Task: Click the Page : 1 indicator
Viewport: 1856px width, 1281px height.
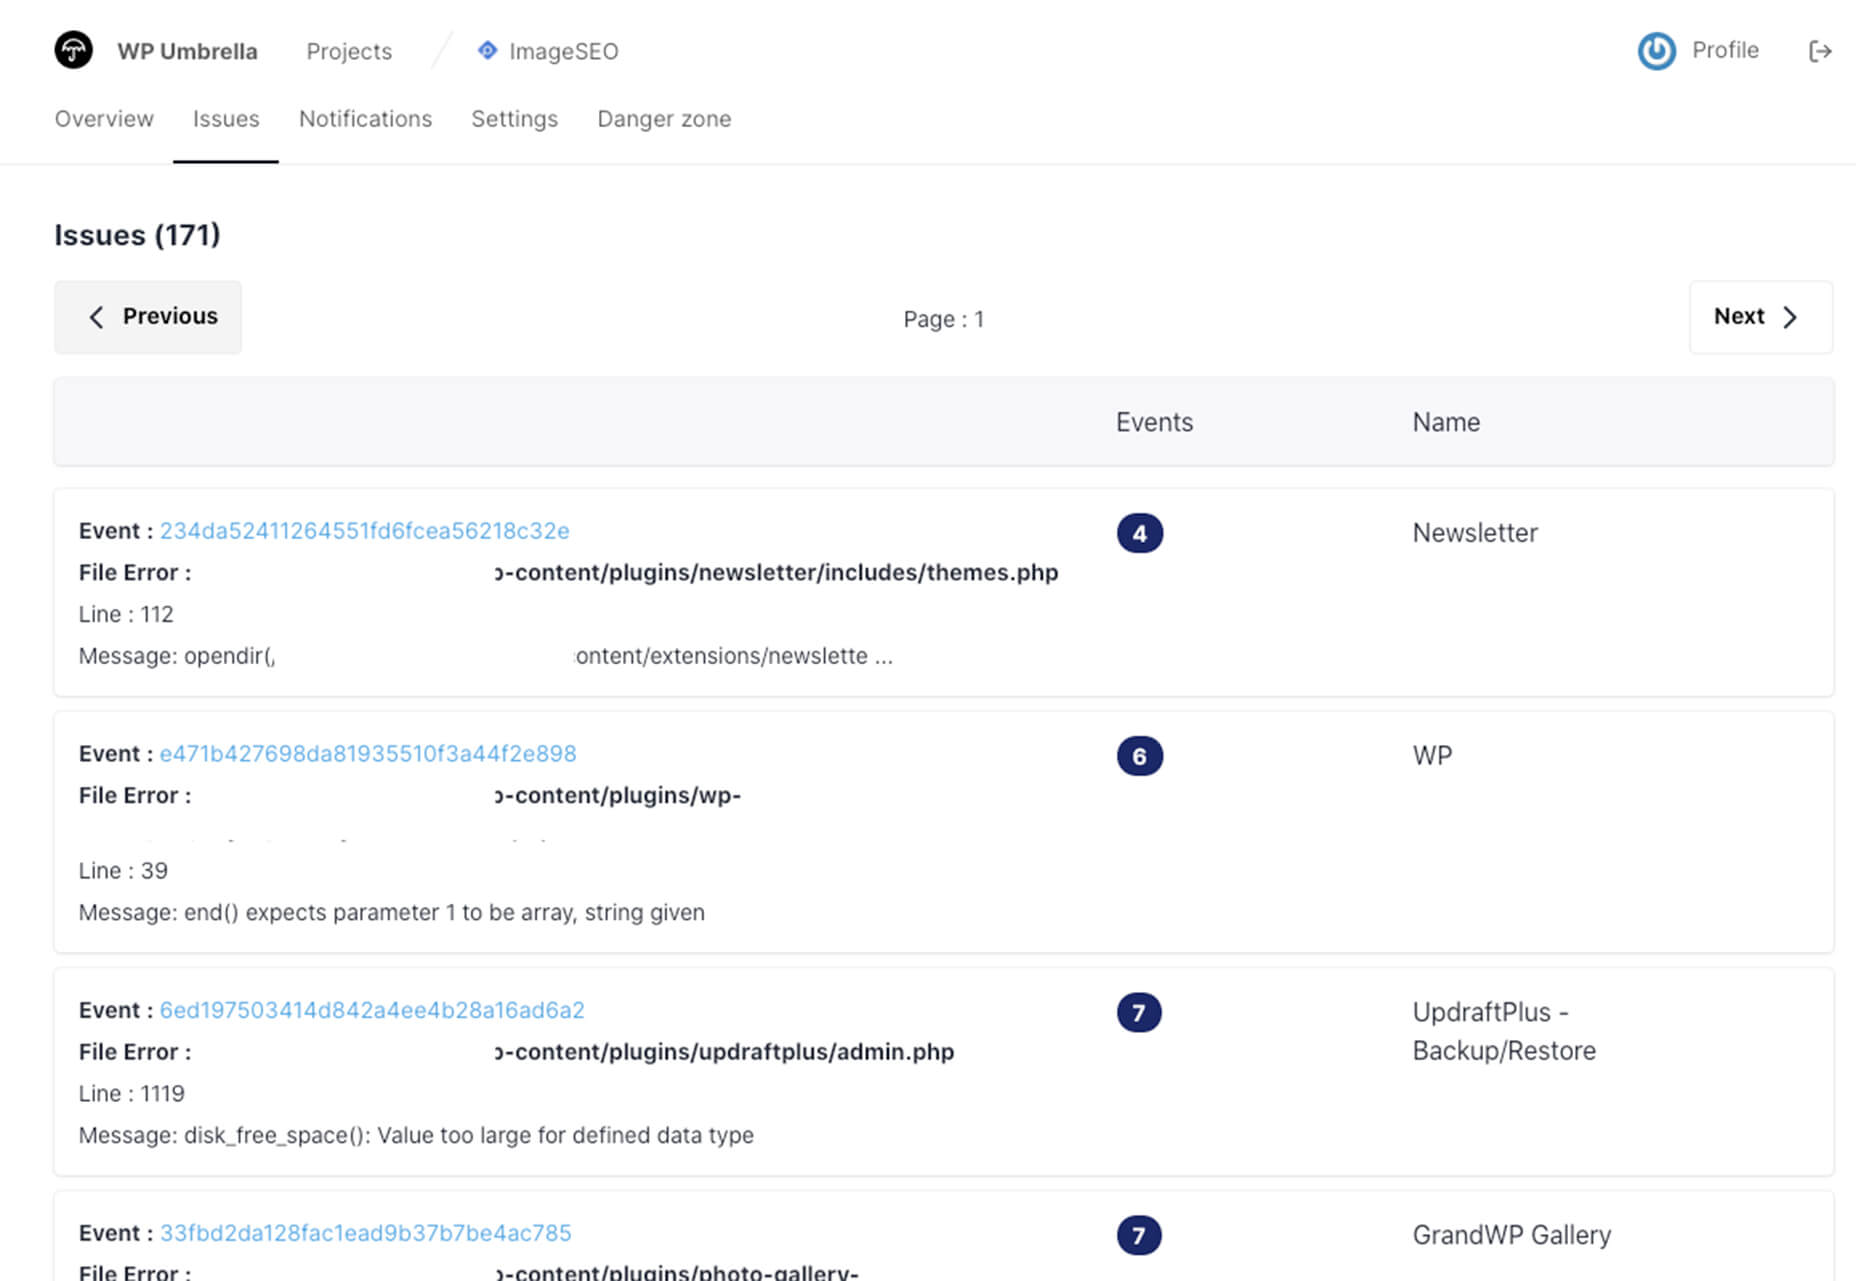Action: [x=943, y=319]
